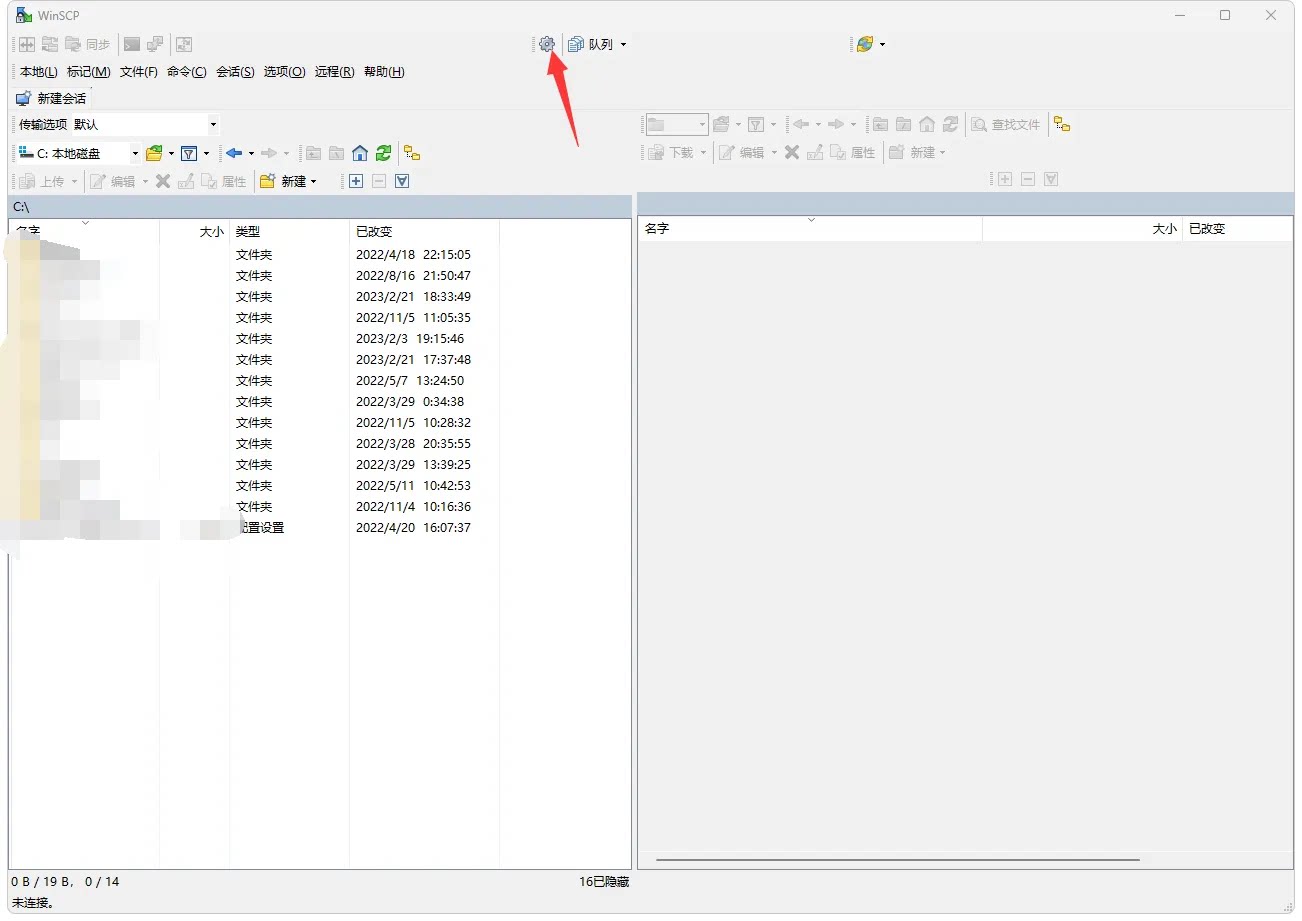Click the remote panel horizontal scrollbar
This screenshot has height=921, width=1302.
tap(898, 859)
